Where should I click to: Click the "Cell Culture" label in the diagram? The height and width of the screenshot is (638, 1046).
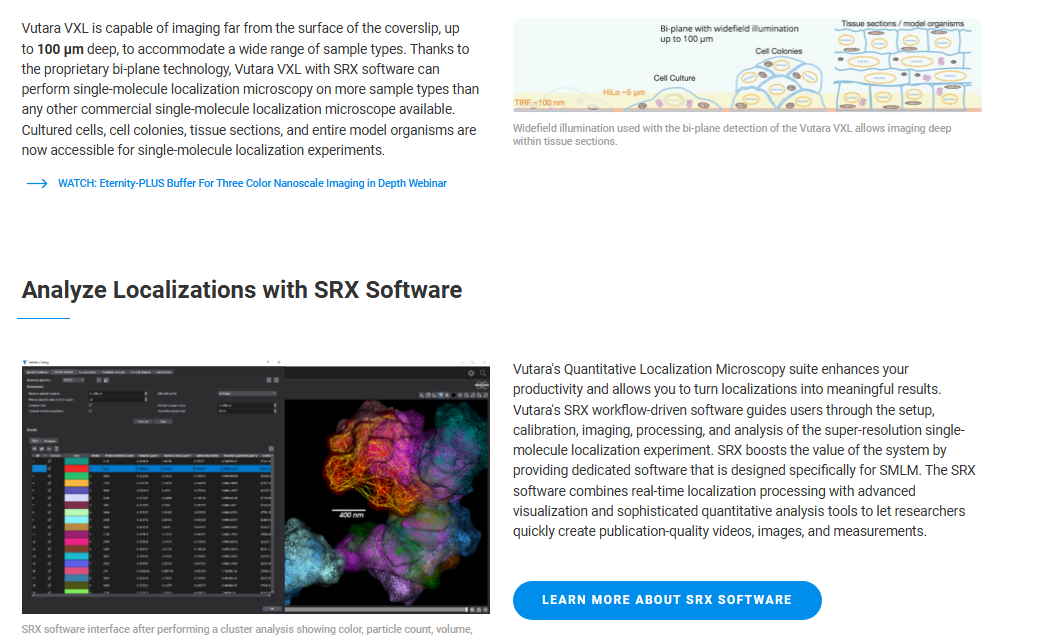coord(674,78)
